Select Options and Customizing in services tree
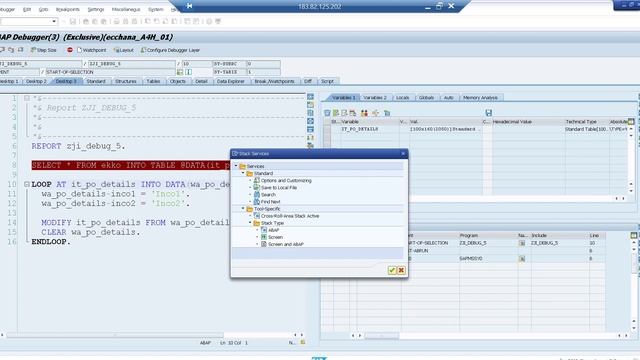Viewport: 640px width, 360px height. tap(286, 180)
